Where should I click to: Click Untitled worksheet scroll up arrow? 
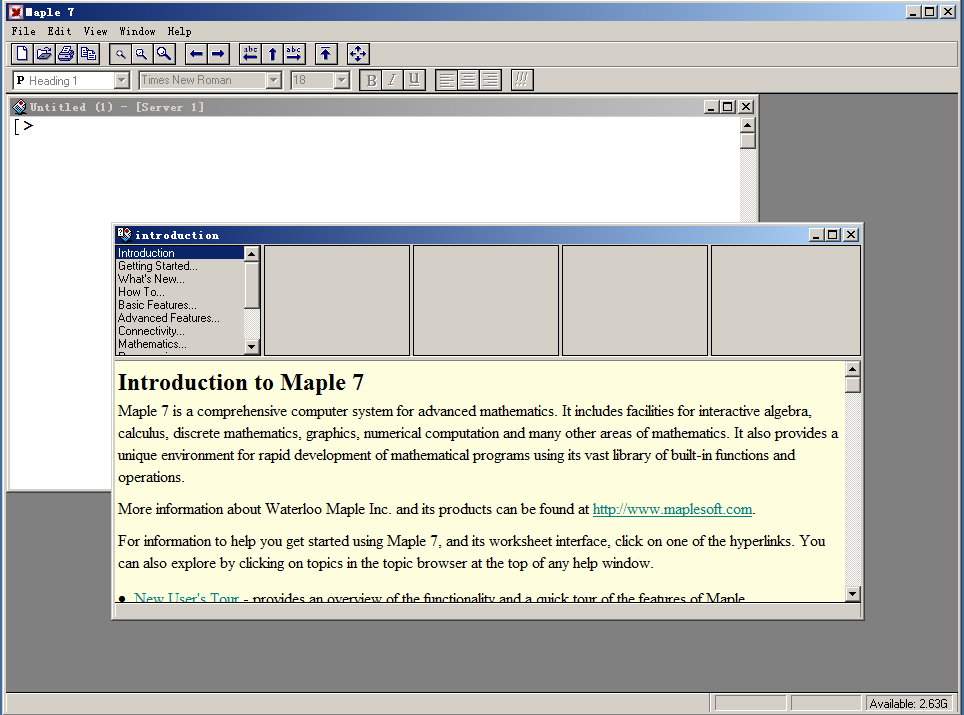pyautogui.click(x=747, y=125)
